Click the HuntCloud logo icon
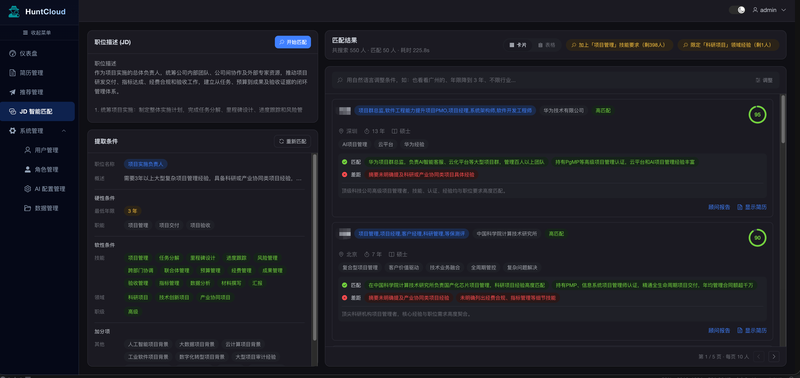800x378 pixels. tap(14, 11)
